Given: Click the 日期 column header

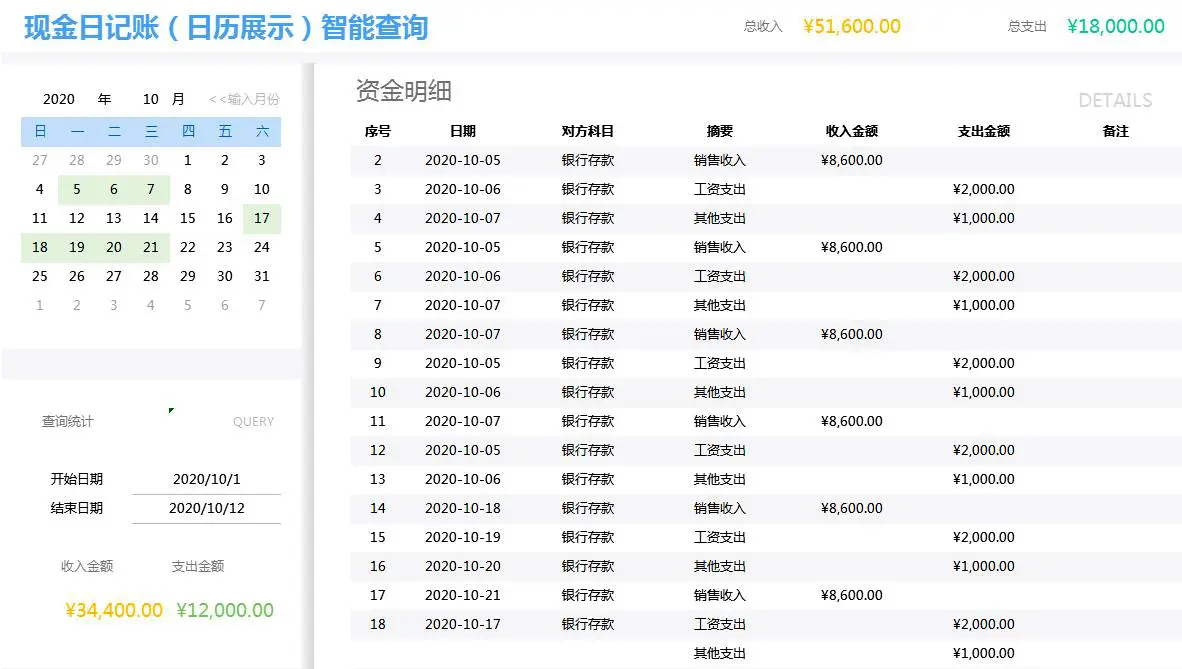Looking at the screenshot, I should (463, 131).
